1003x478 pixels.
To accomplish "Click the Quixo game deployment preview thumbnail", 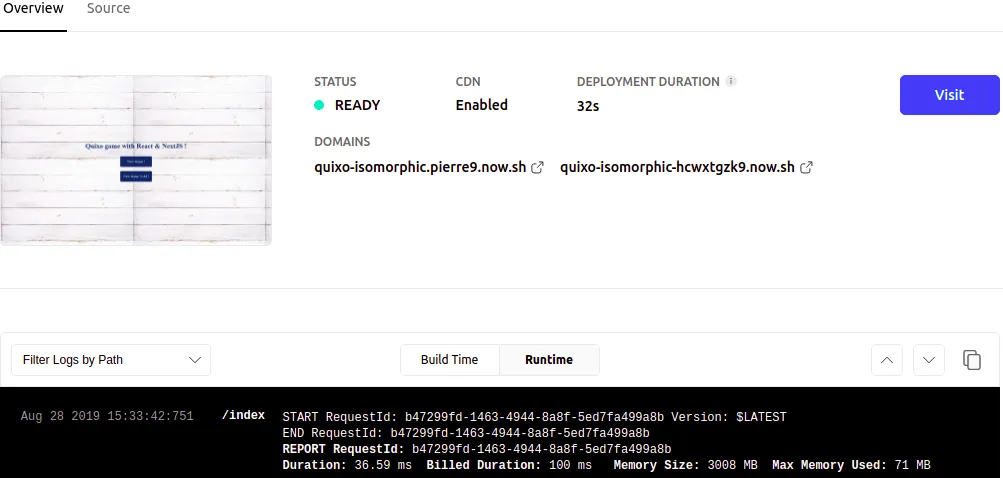I will click(x=136, y=160).
